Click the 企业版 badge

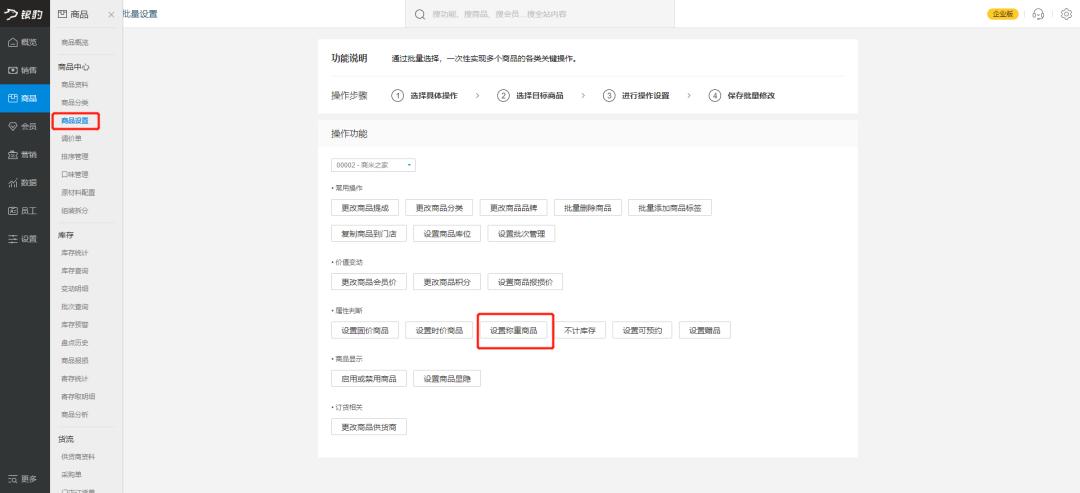[1003, 14]
